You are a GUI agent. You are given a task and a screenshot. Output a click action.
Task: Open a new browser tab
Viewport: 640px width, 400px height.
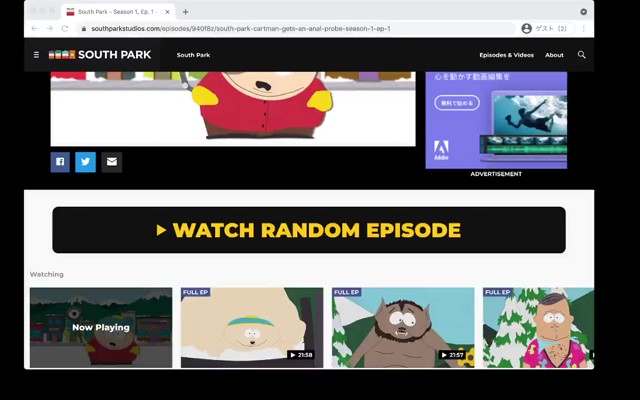point(185,12)
